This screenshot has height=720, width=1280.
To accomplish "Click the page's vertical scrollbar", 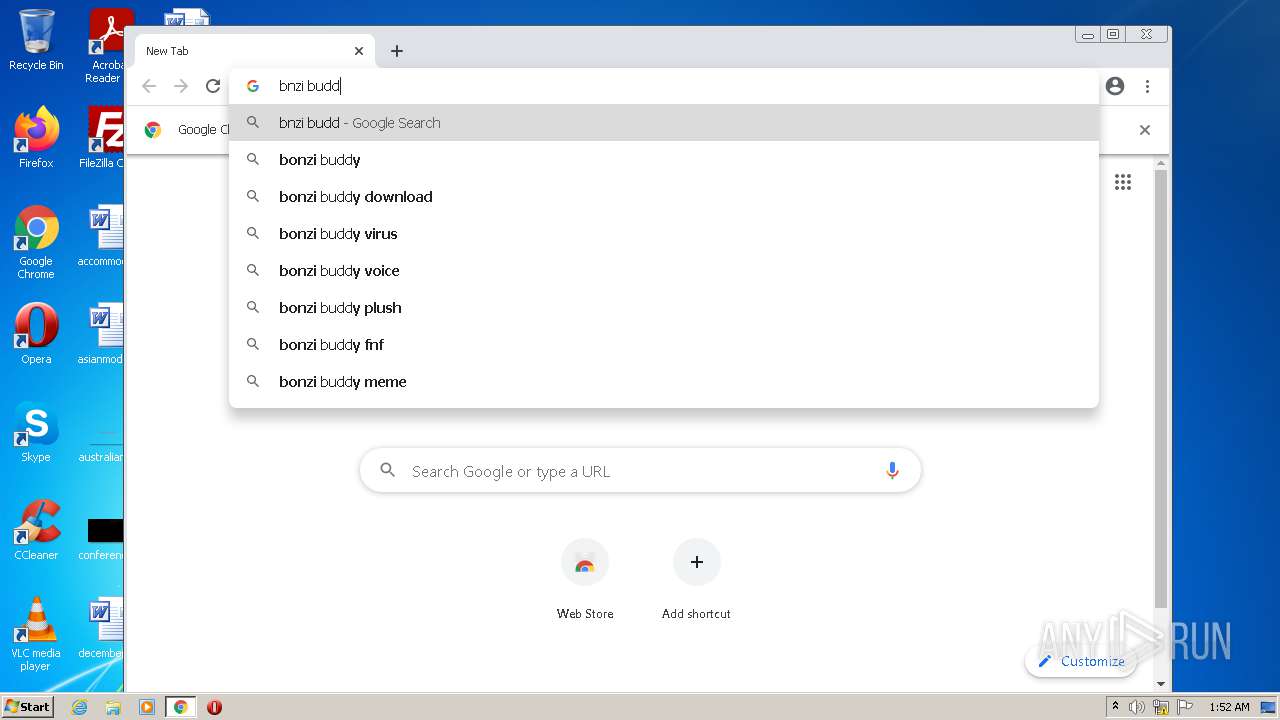I will click(1161, 390).
